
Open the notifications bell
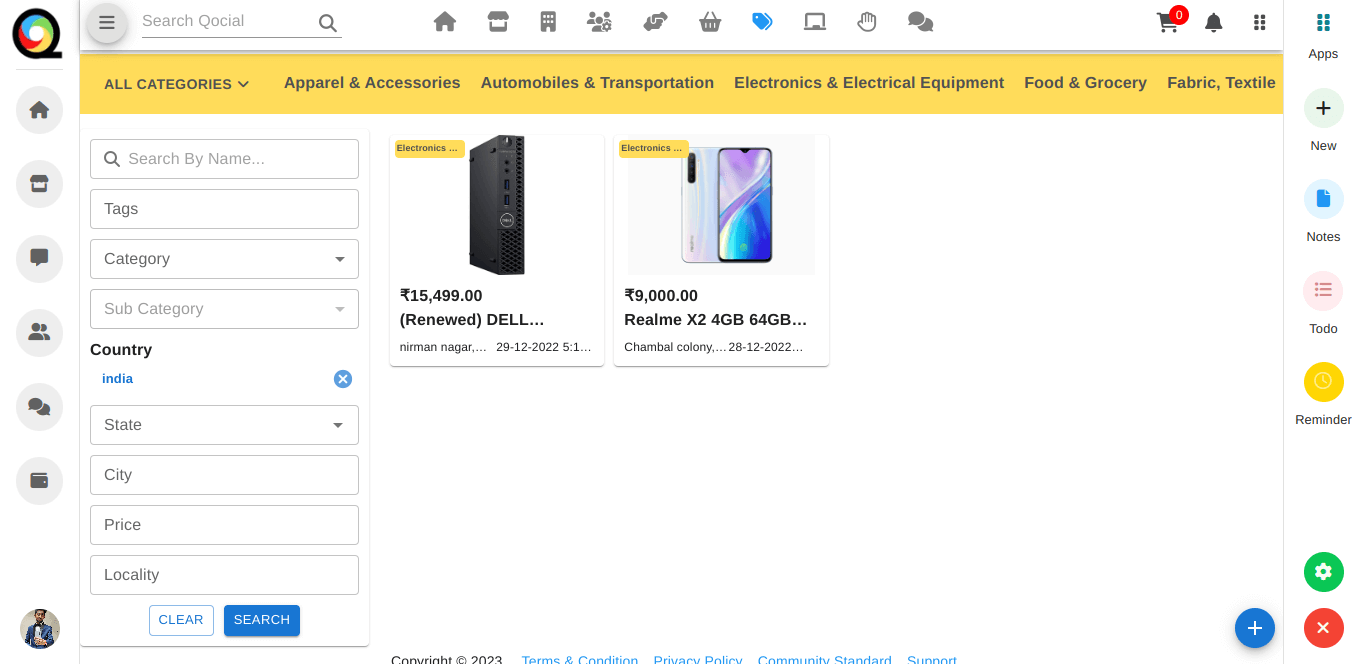[1214, 22]
